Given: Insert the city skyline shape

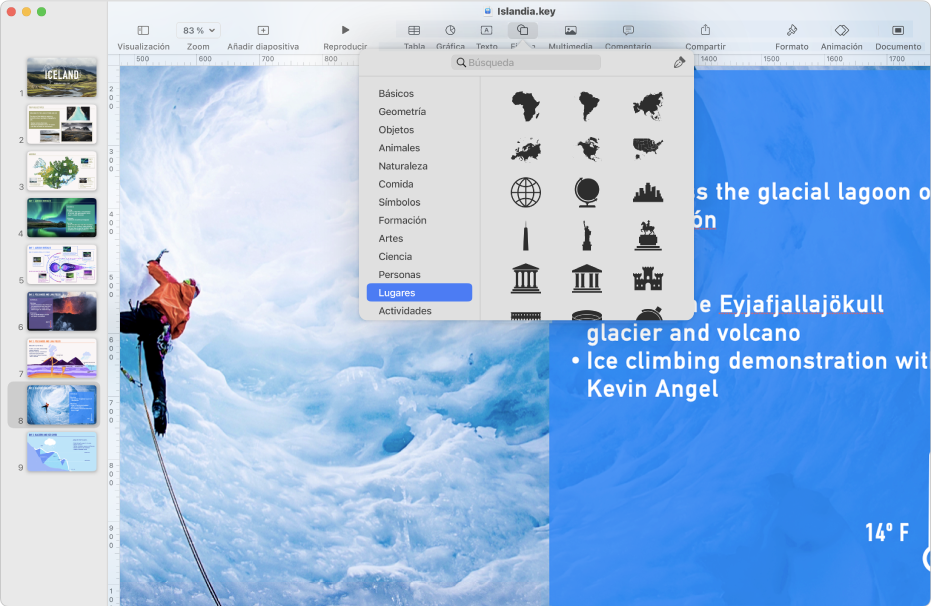Looking at the screenshot, I should click(648, 193).
